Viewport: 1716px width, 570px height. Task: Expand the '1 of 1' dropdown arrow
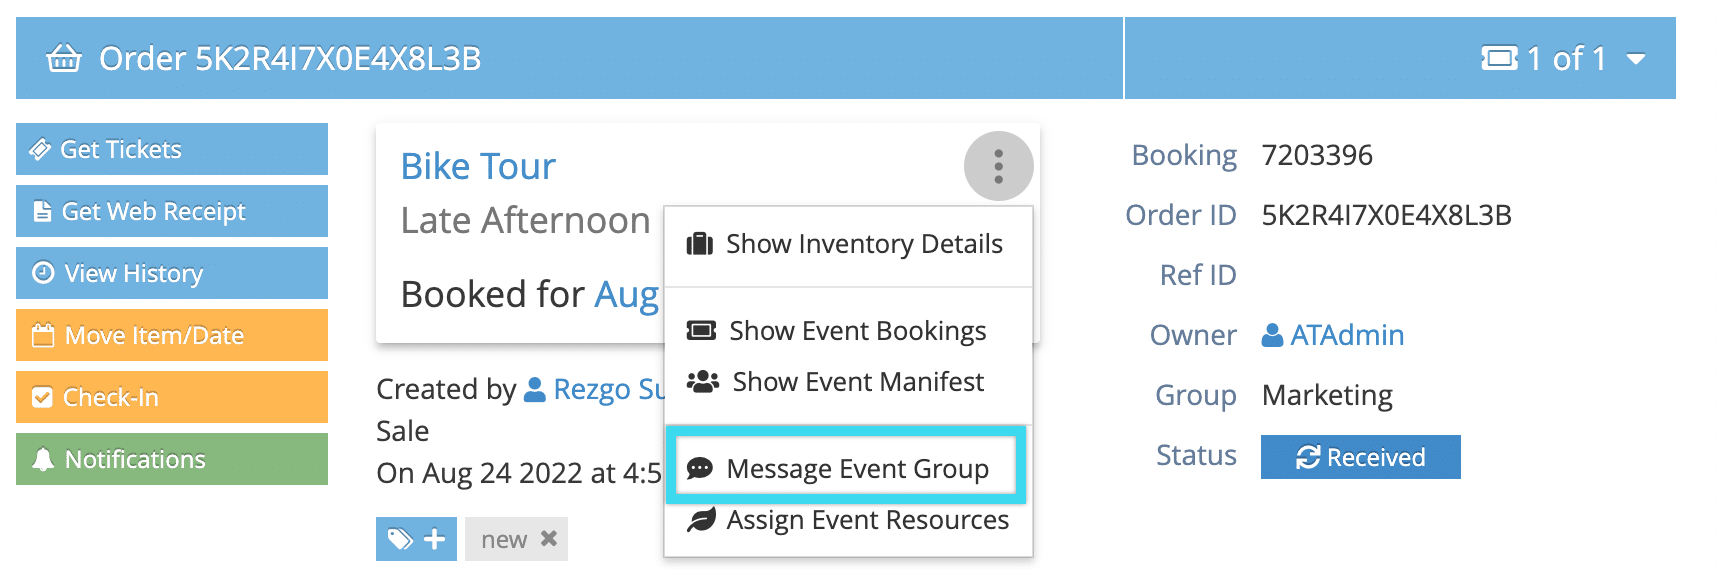pos(1636,59)
